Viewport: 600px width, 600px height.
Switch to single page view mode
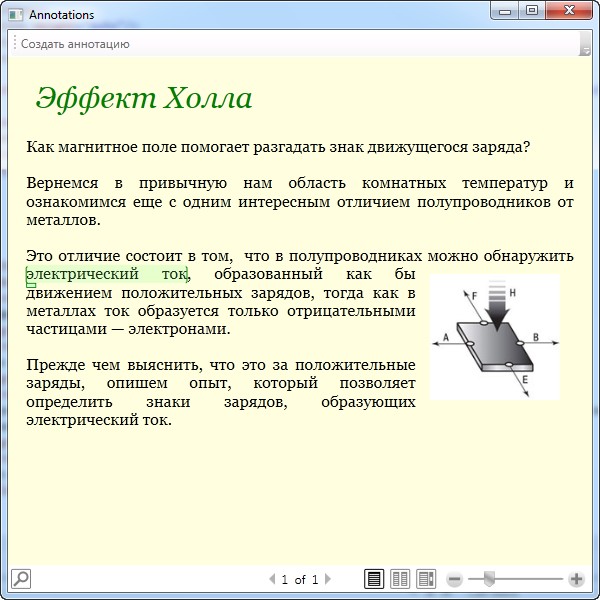[x=373, y=579]
